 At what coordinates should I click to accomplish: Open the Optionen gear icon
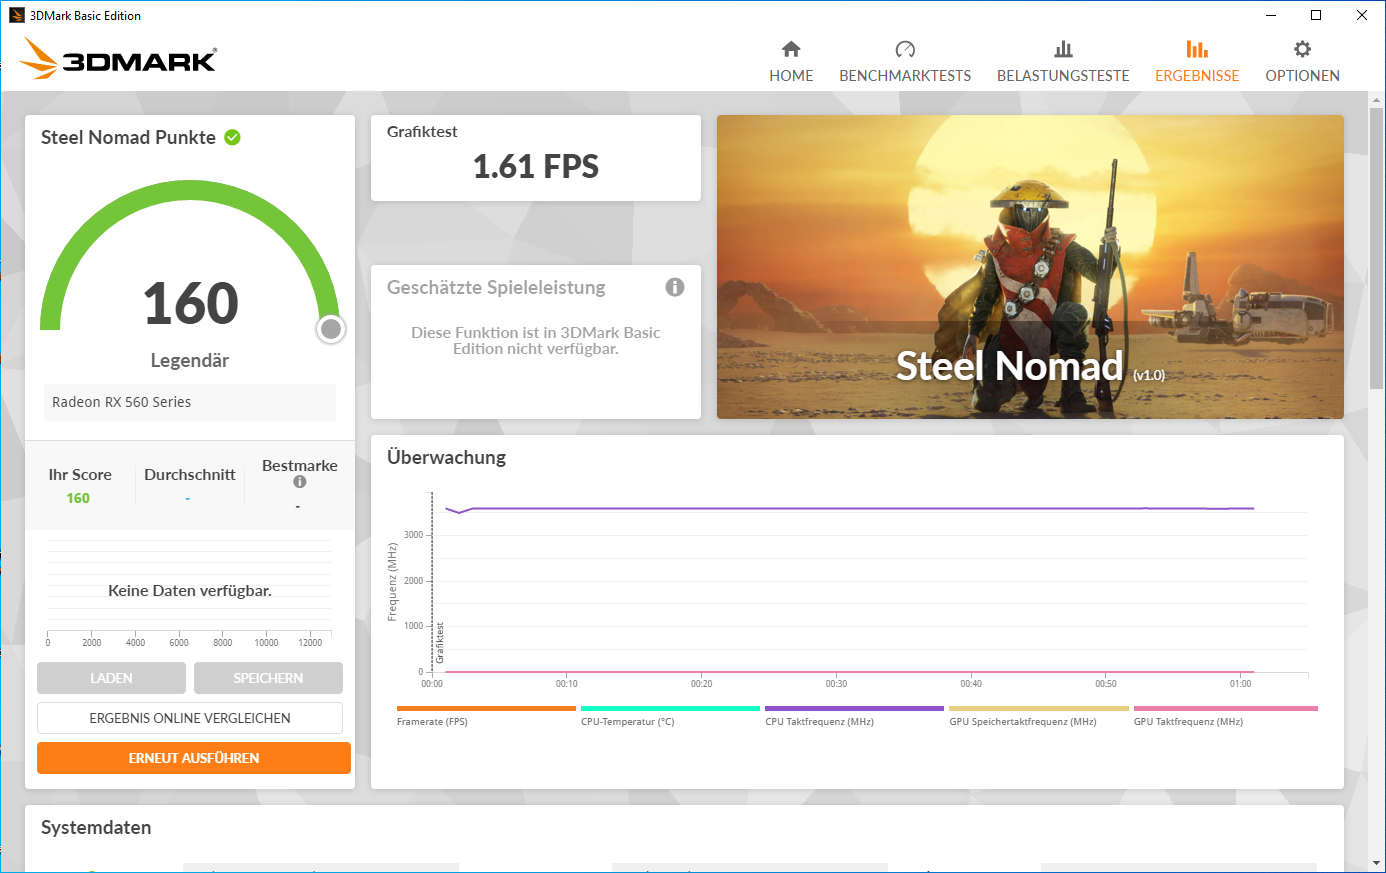[x=1302, y=49]
